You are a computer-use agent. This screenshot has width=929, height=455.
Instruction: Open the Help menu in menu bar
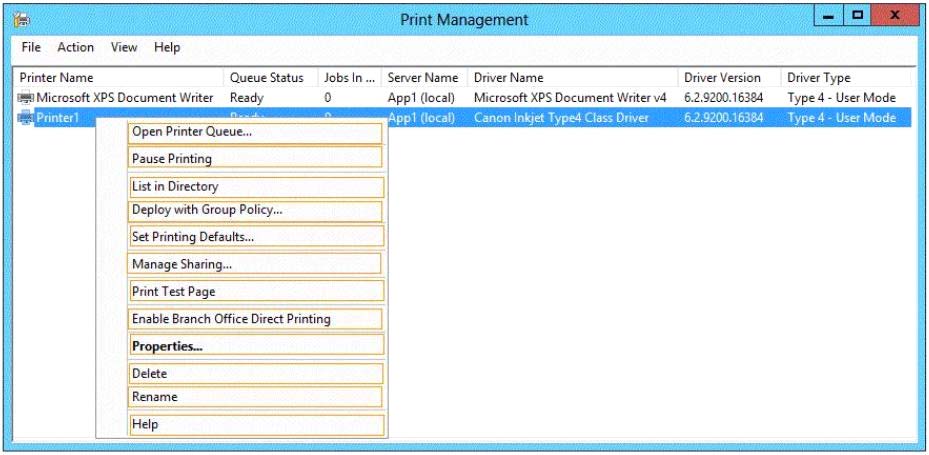pyautogui.click(x=167, y=47)
